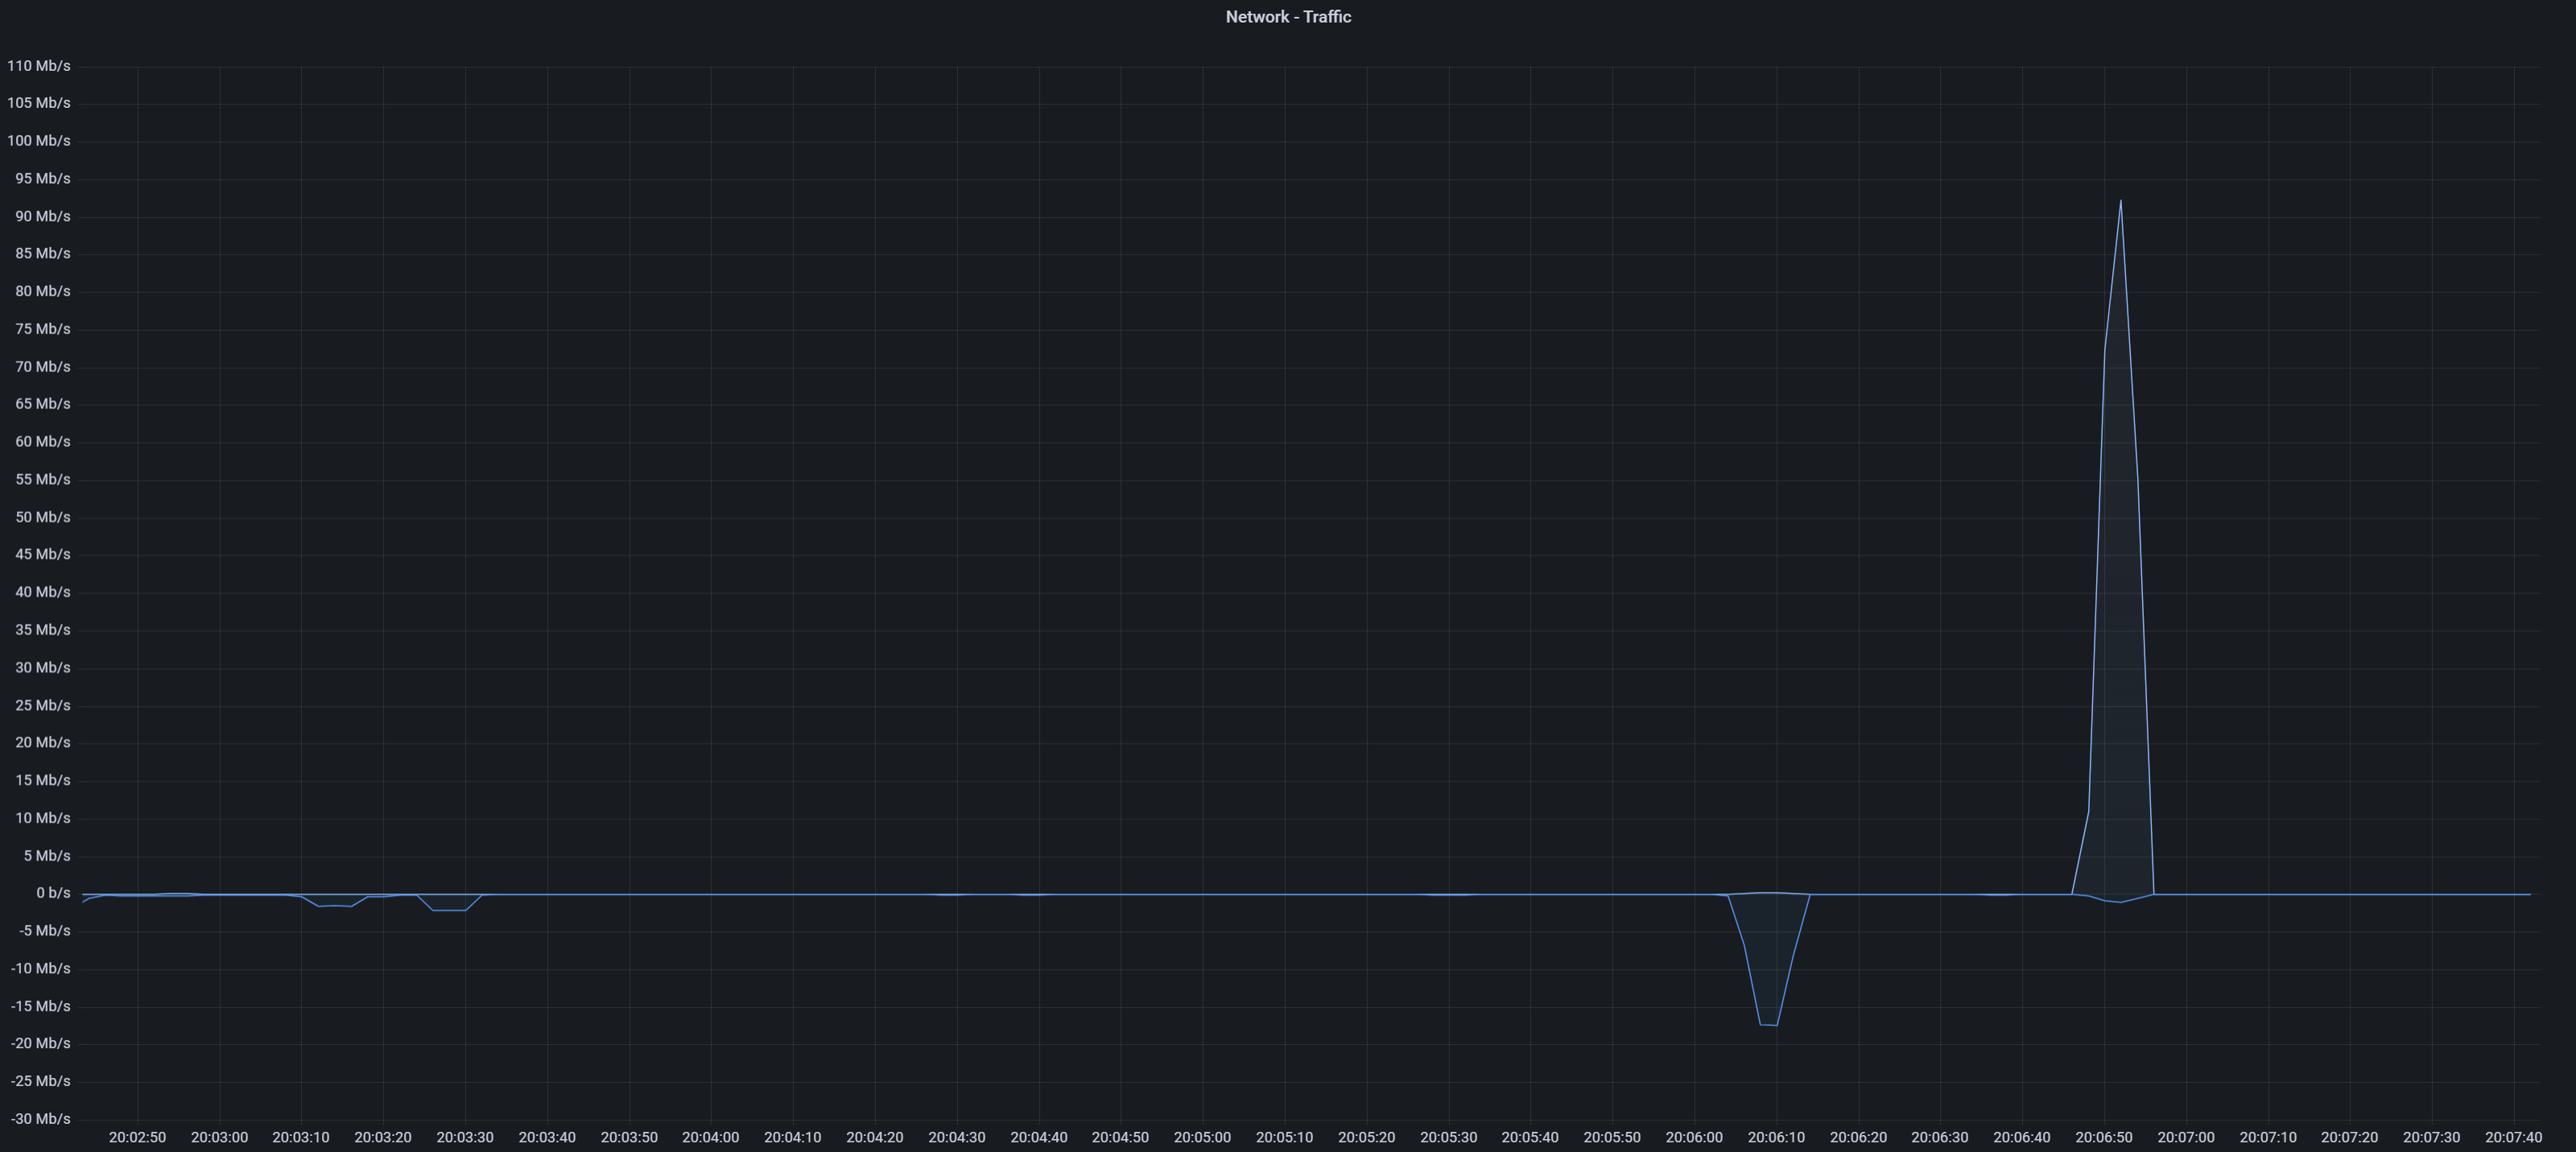Select the 75 Mb/s y-axis label
2576x1152 pixels.
(x=43, y=329)
